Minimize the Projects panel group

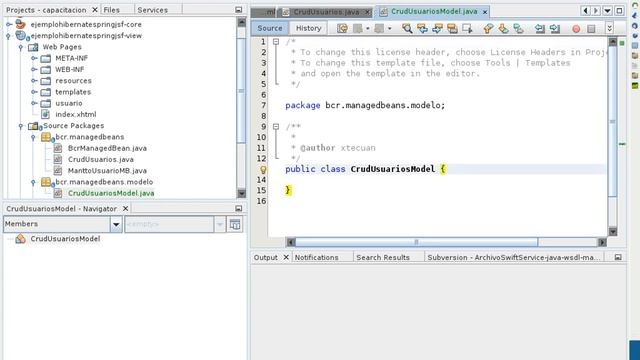(239, 10)
